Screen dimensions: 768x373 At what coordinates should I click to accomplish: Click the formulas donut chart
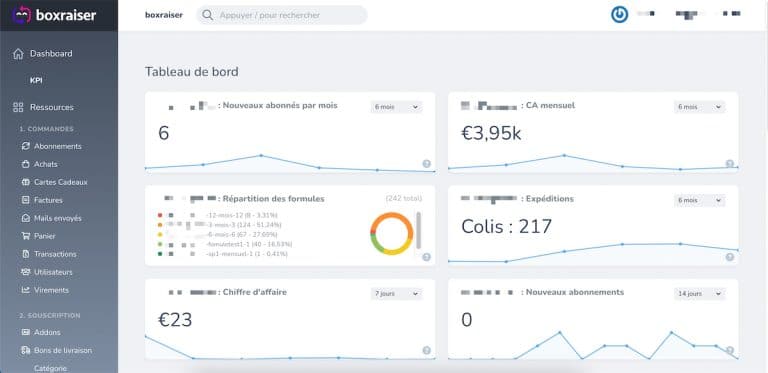pyautogui.click(x=391, y=234)
